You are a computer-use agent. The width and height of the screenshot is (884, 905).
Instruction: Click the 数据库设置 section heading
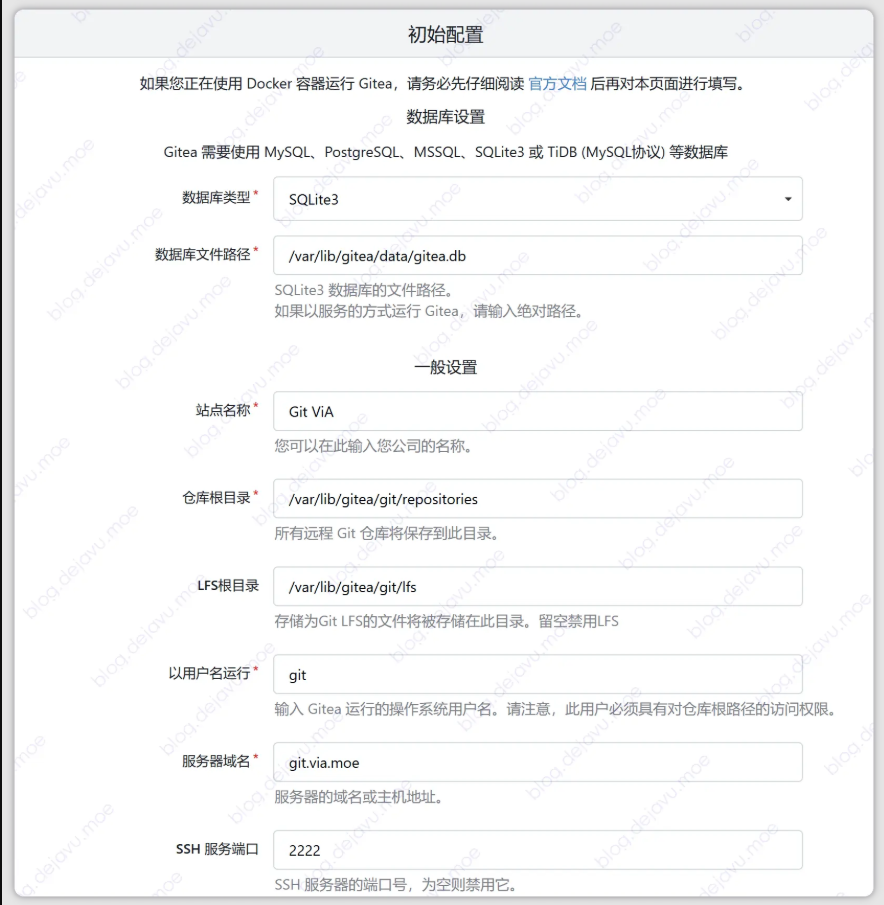tap(445, 117)
